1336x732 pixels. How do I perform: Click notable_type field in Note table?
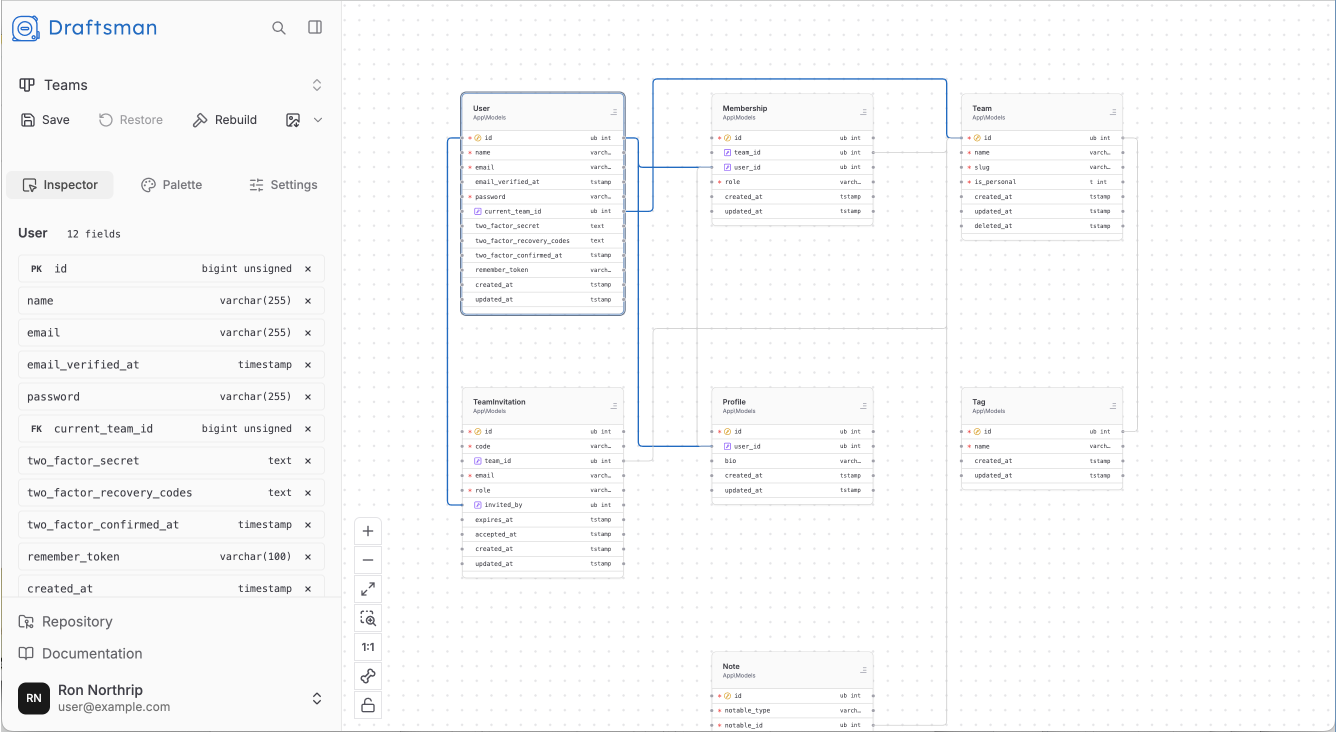click(x=792, y=710)
